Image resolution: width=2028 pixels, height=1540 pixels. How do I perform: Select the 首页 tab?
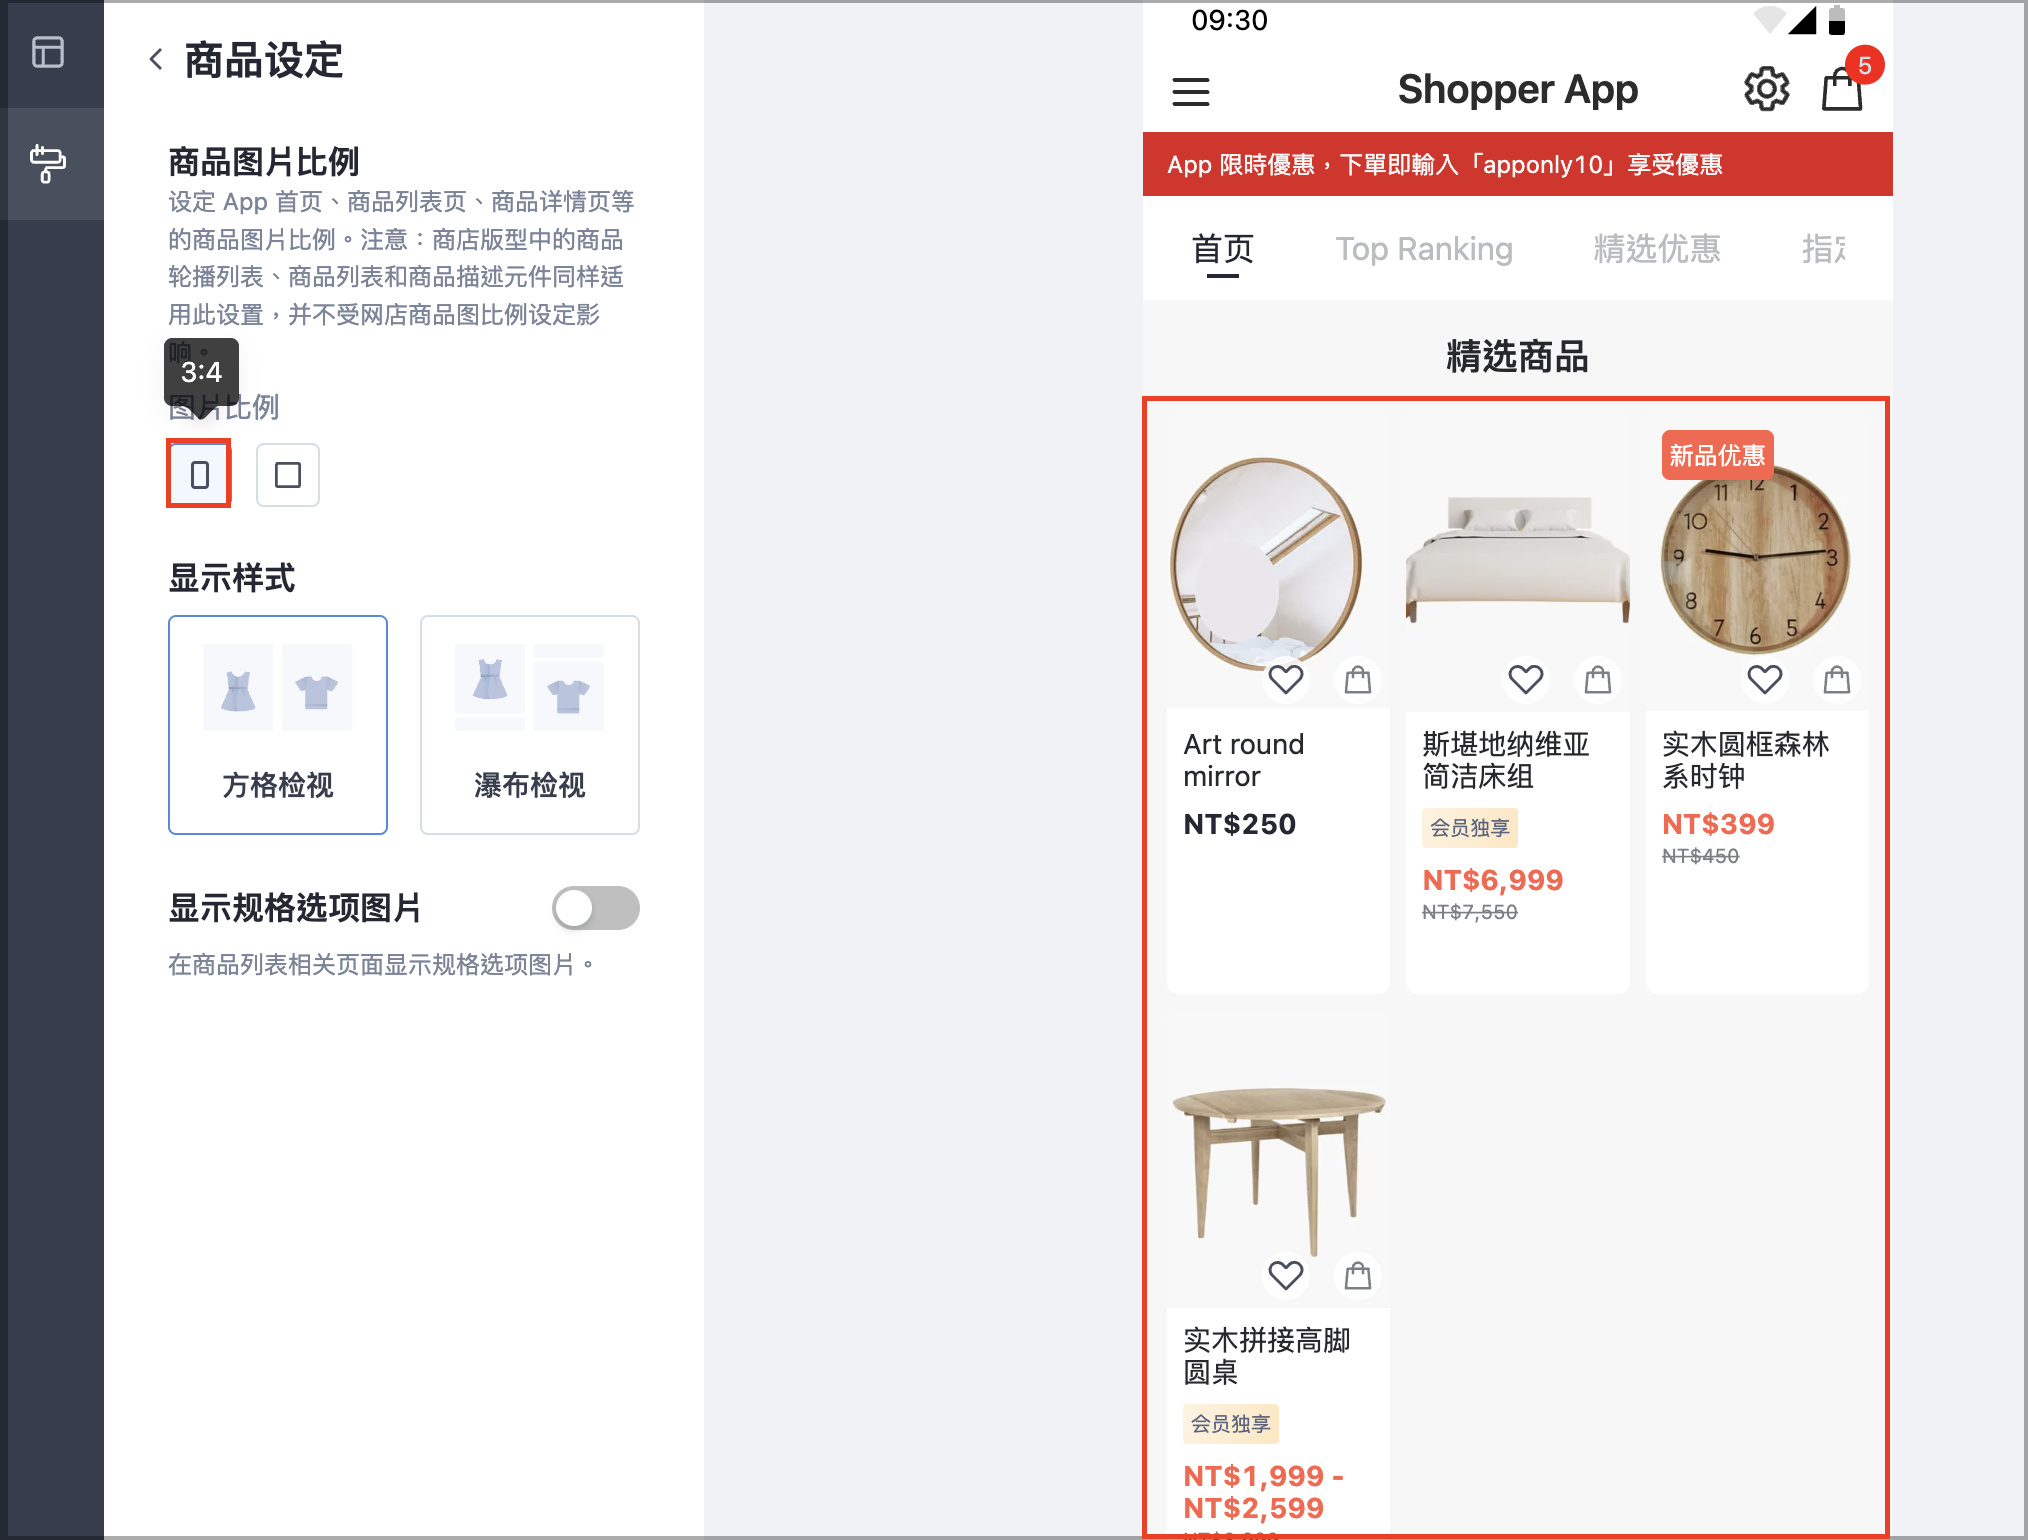pyautogui.click(x=1223, y=249)
